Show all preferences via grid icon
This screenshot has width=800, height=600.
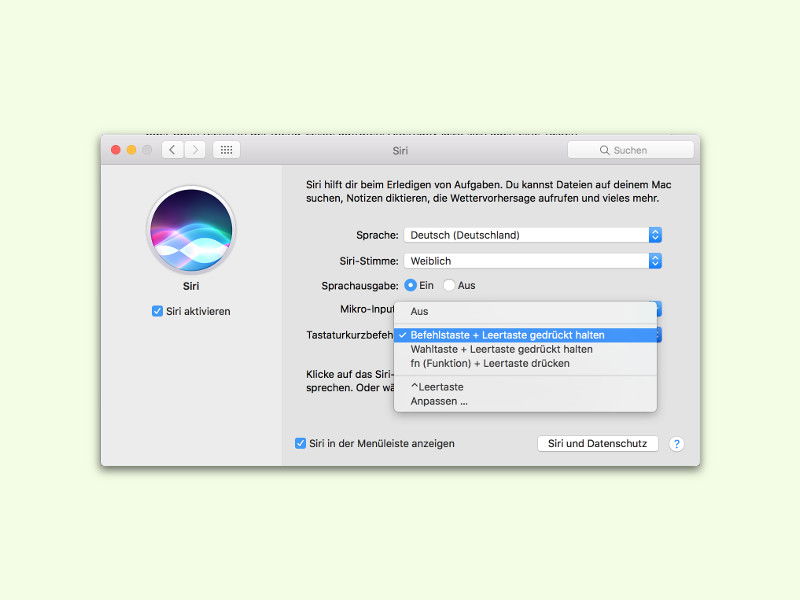pyautogui.click(x=227, y=150)
